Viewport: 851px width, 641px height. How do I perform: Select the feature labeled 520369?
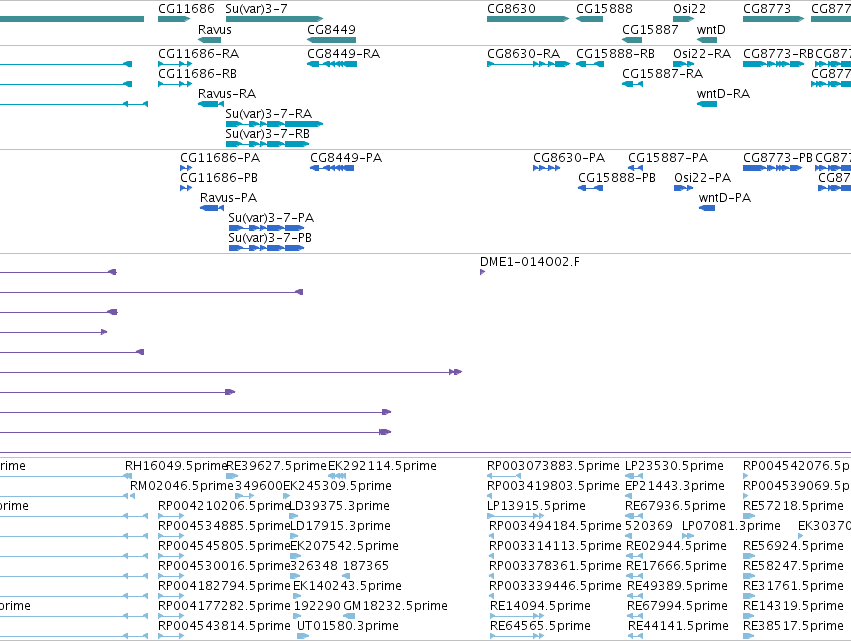point(649,526)
